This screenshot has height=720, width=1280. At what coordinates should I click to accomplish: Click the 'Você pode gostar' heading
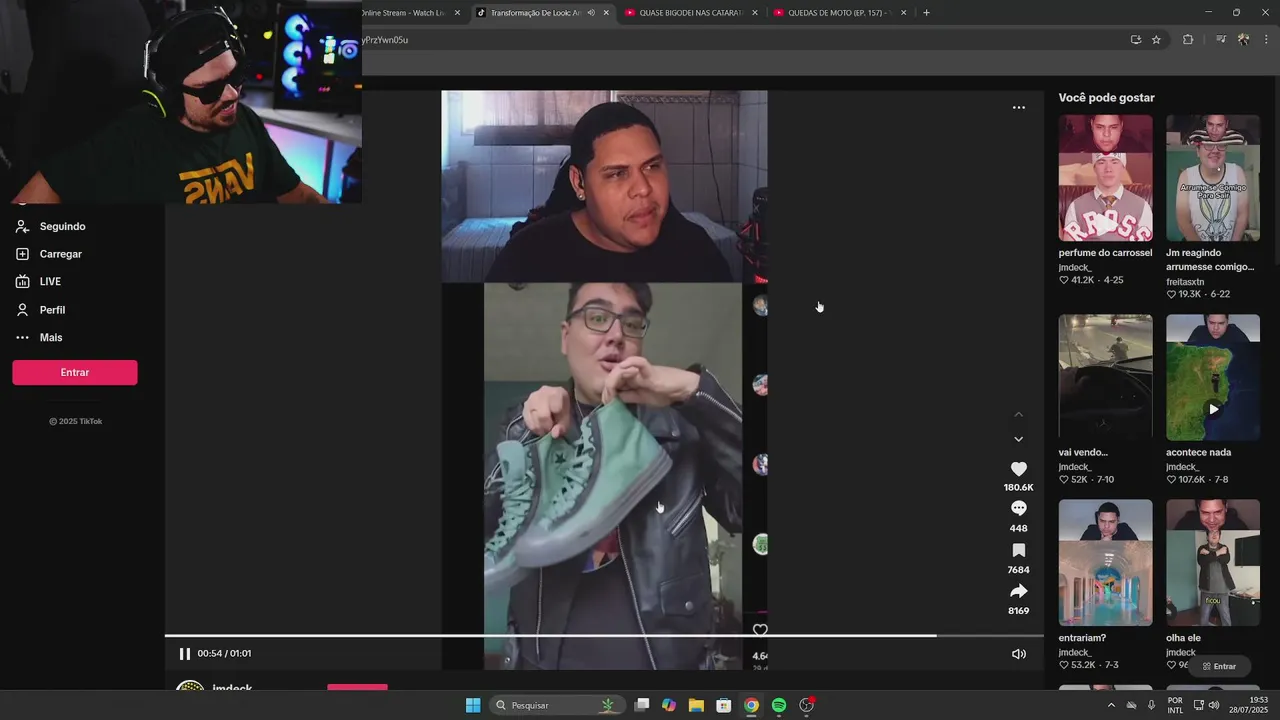(x=1106, y=98)
